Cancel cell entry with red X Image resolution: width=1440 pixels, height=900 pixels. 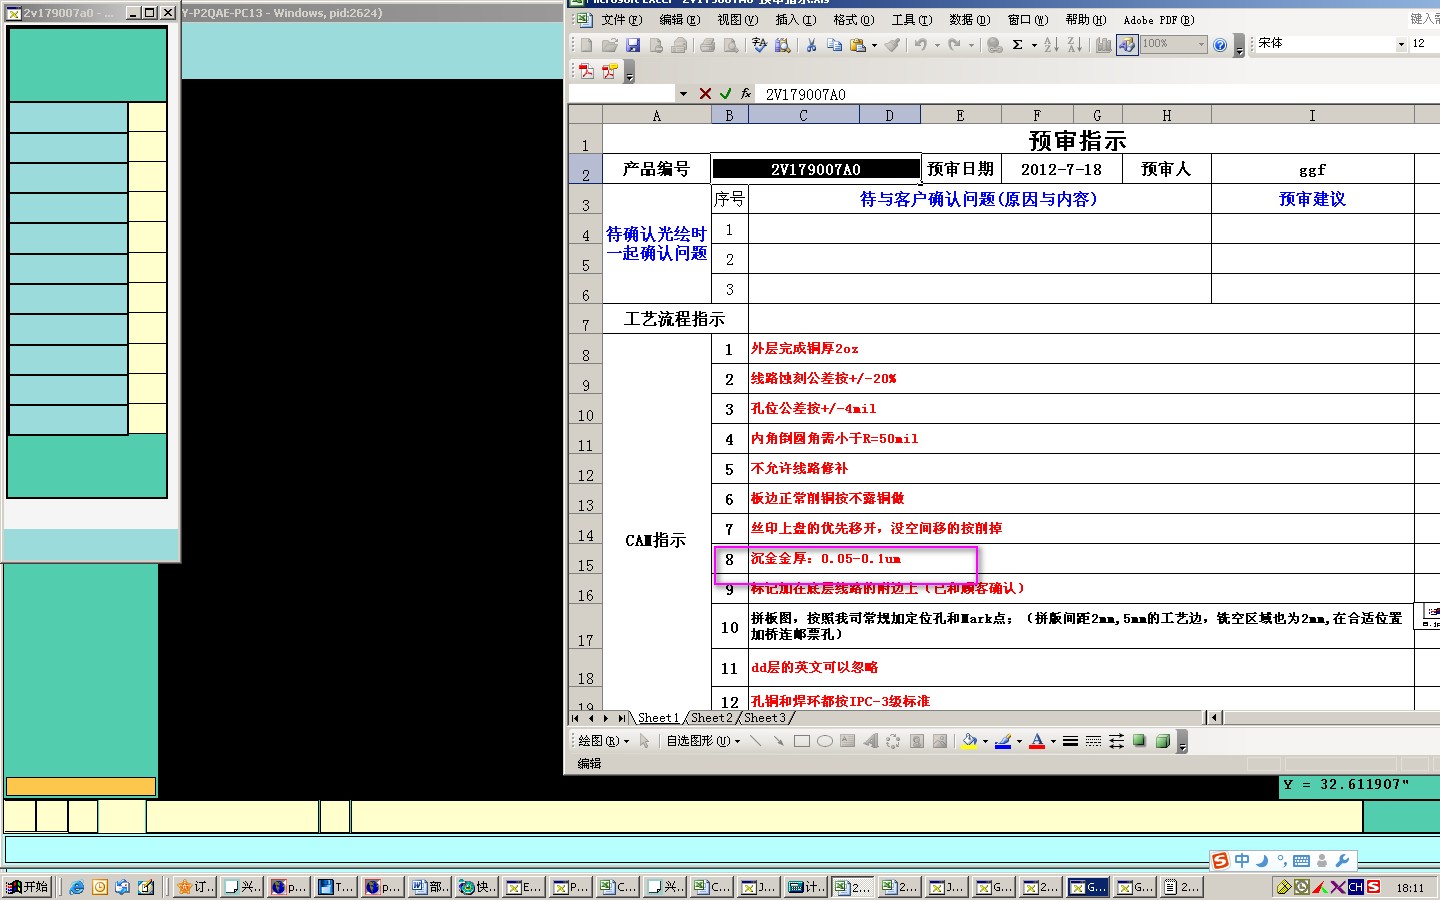[x=705, y=93]
